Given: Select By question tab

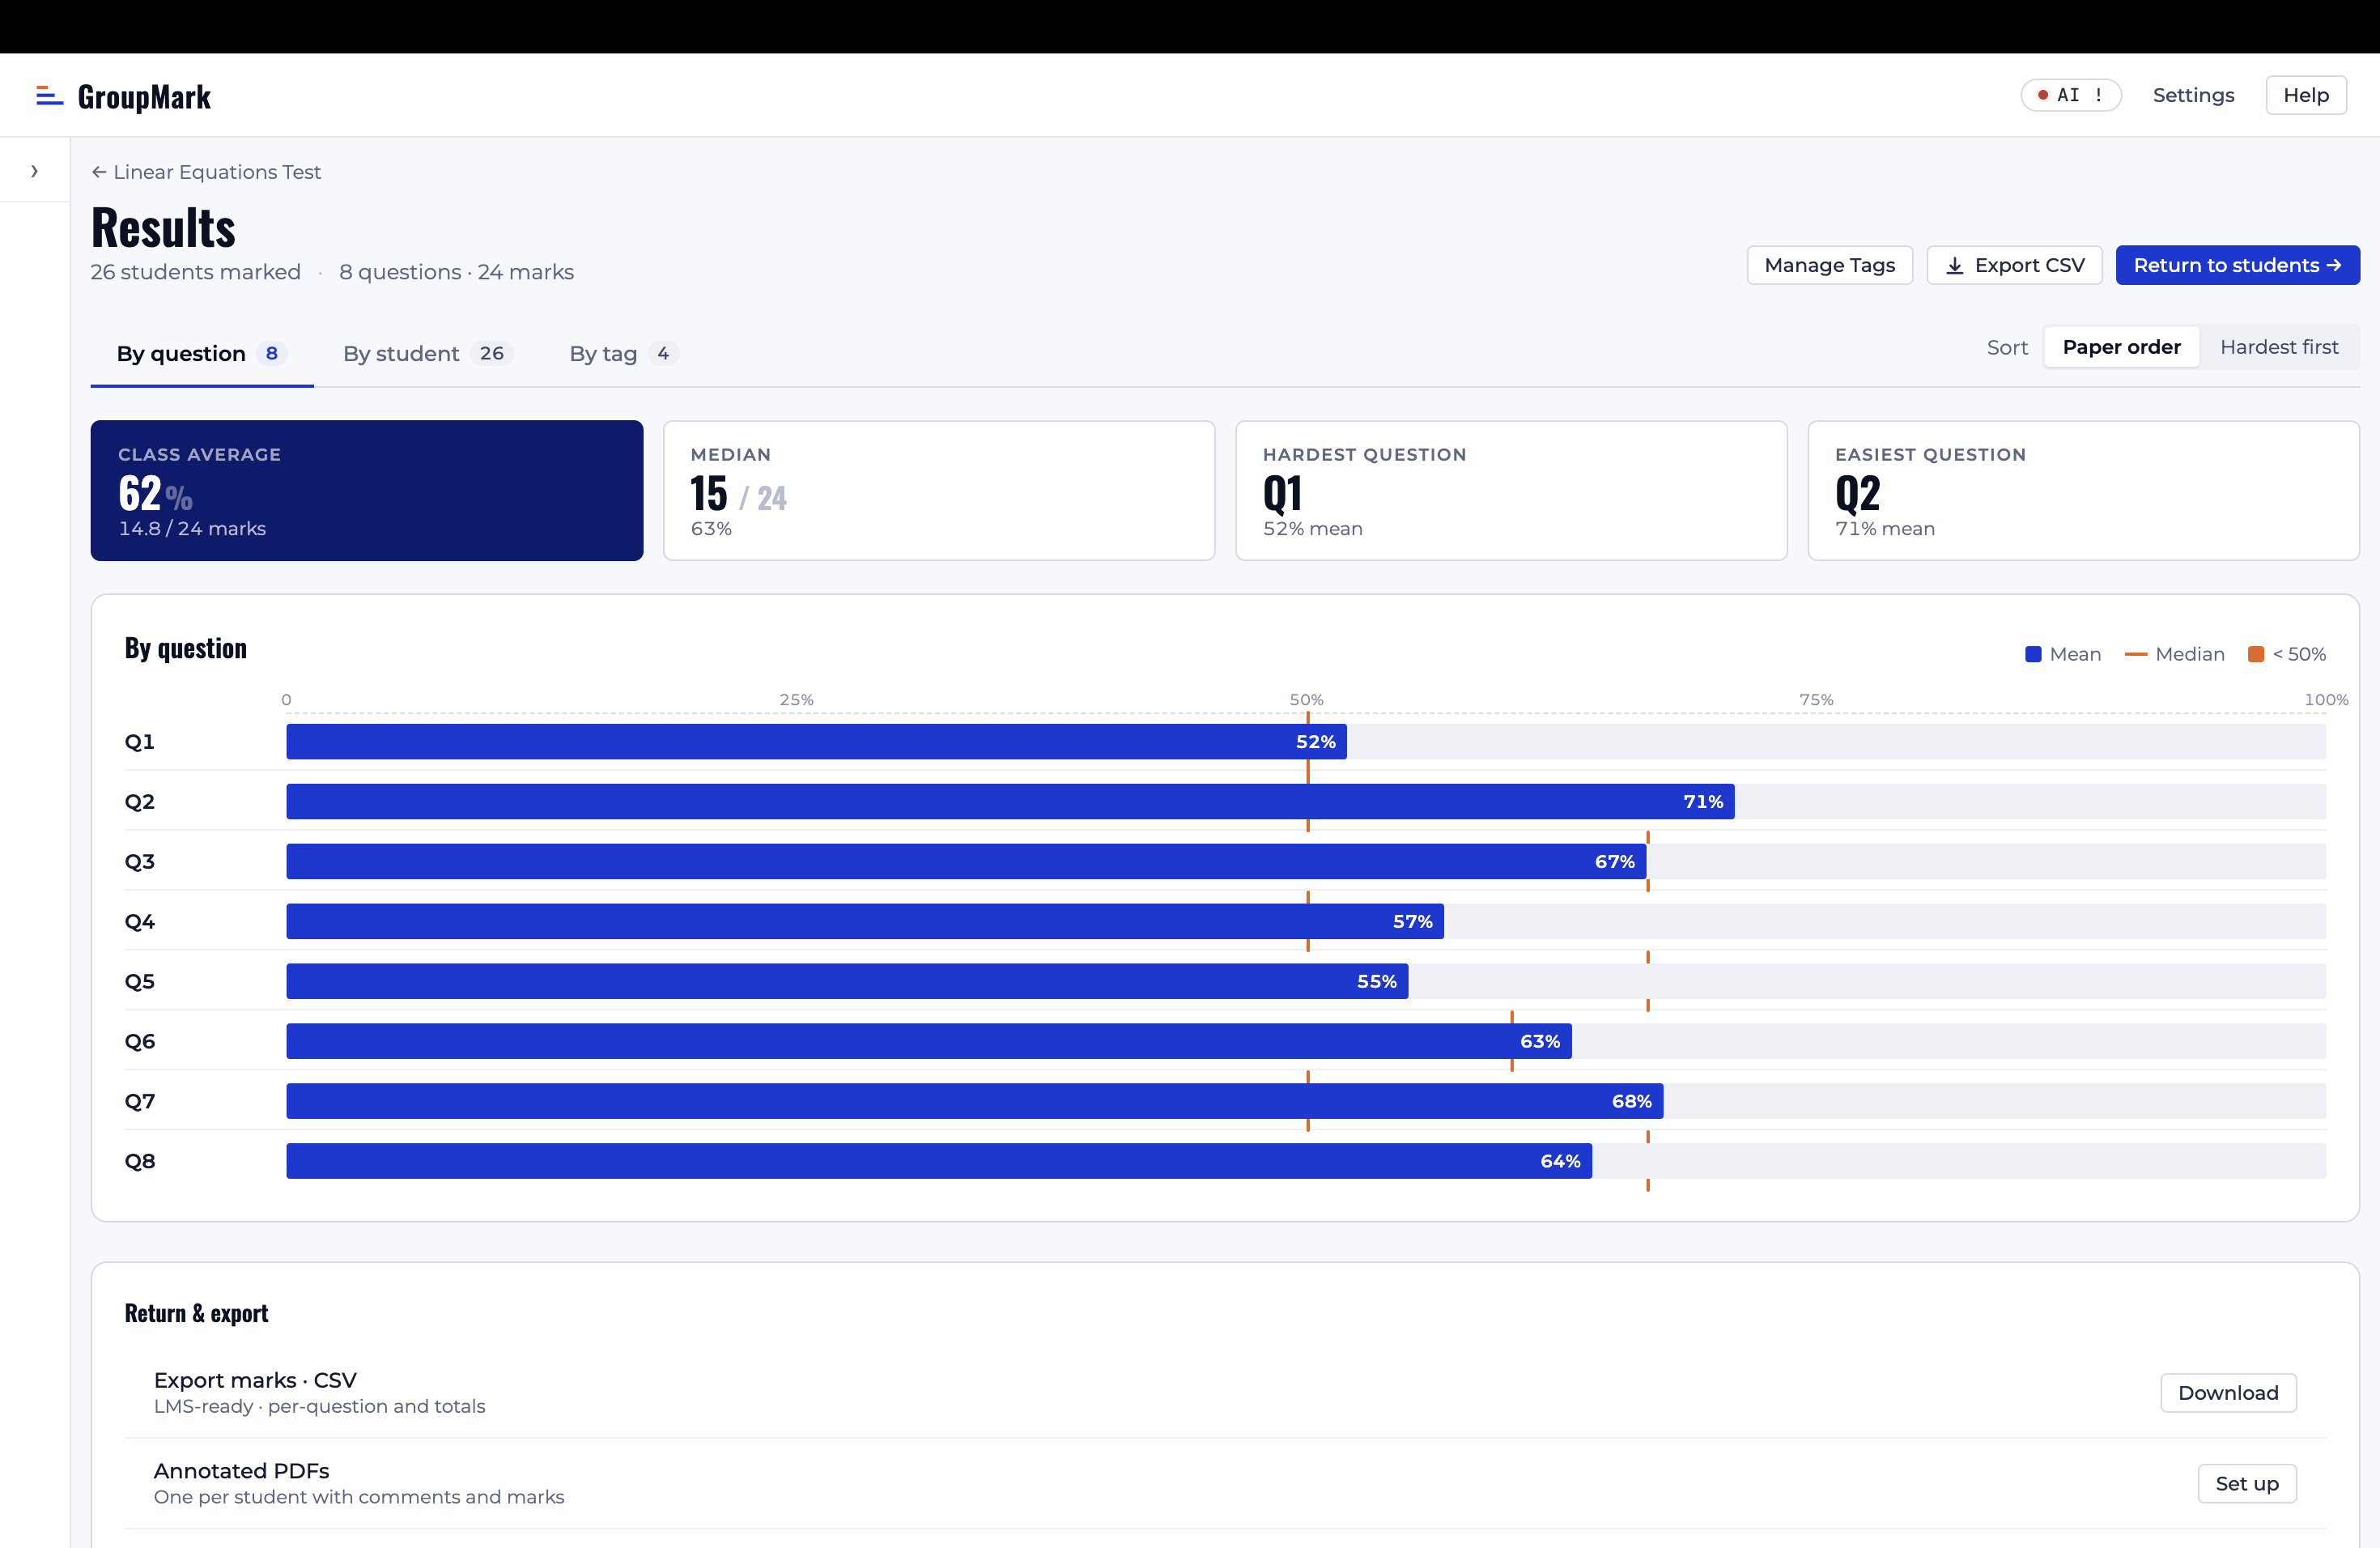Looking at the screenshot, I should tap(201, 354).
